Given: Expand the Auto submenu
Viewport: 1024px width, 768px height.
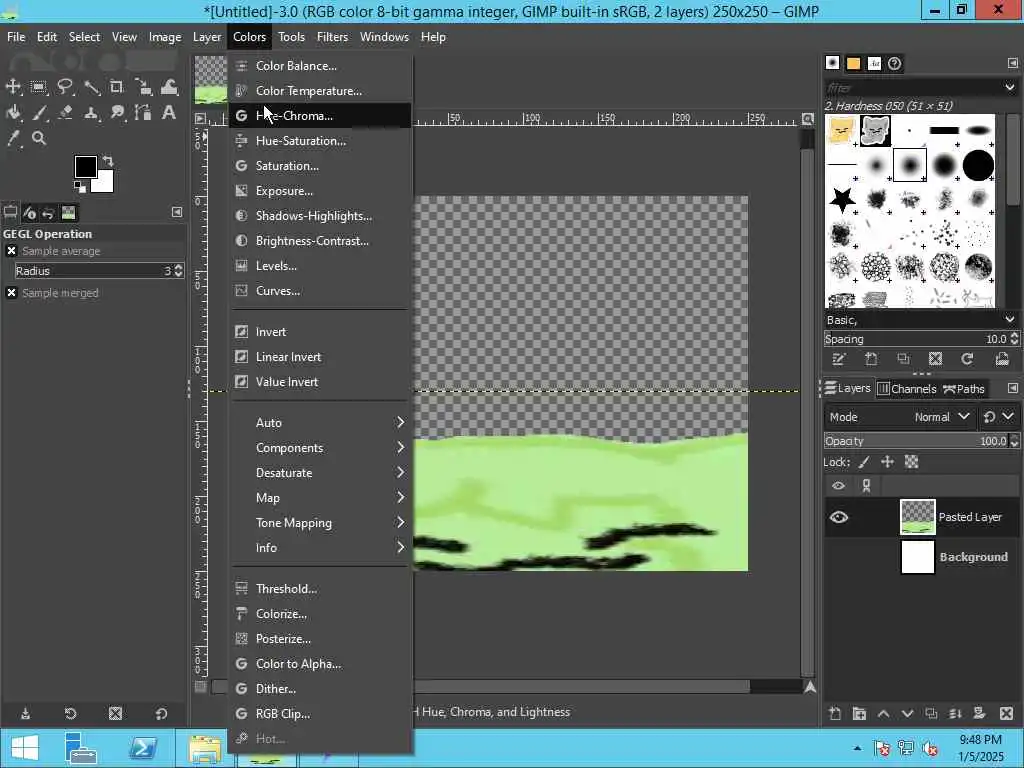Looking at the screenshot, I should [320, 423].
